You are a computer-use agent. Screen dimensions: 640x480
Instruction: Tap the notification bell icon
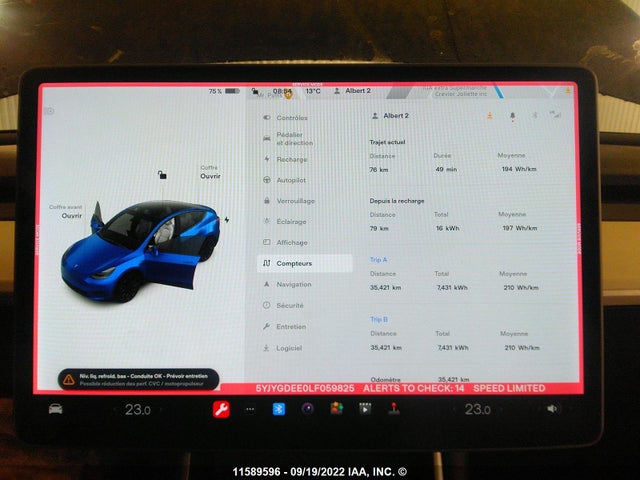512,116
